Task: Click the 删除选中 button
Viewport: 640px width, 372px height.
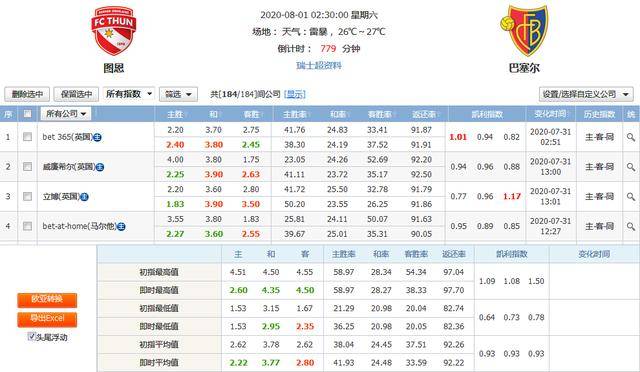Action: point(27,94)
